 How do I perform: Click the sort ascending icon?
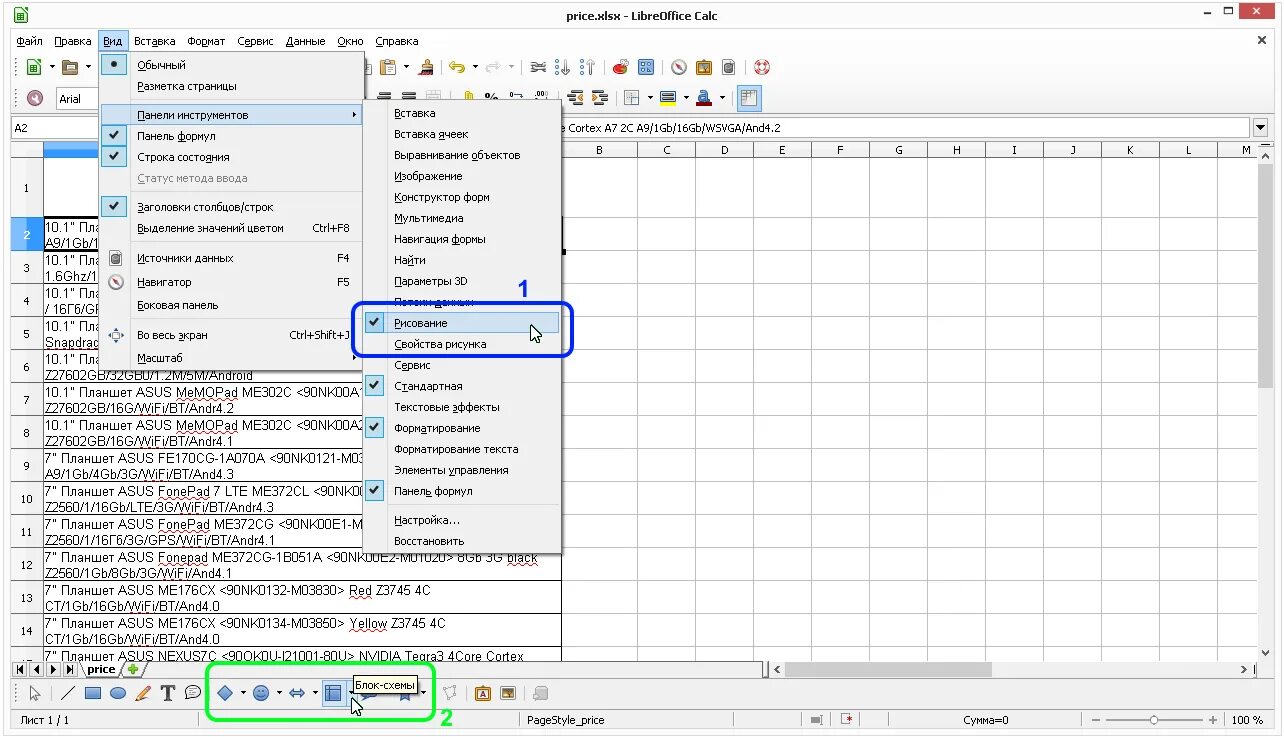pos(563,67)
